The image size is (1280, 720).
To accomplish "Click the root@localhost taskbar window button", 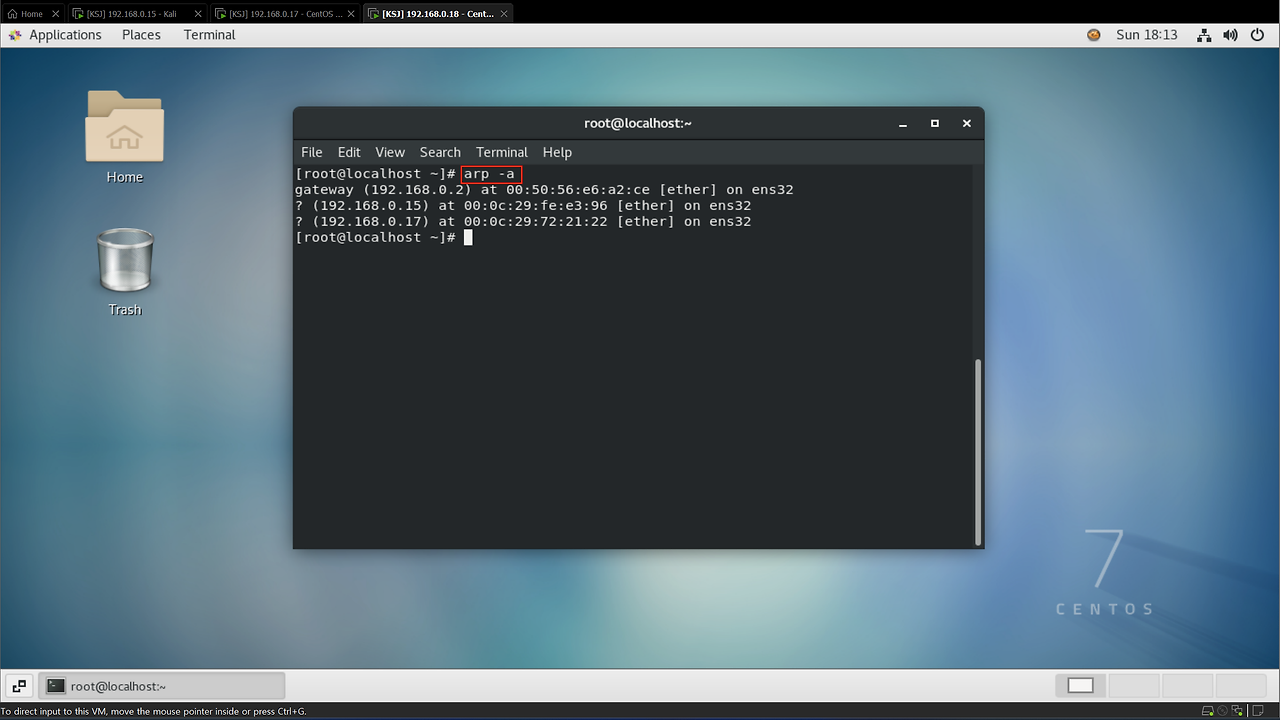I will [x=162, y=686].
